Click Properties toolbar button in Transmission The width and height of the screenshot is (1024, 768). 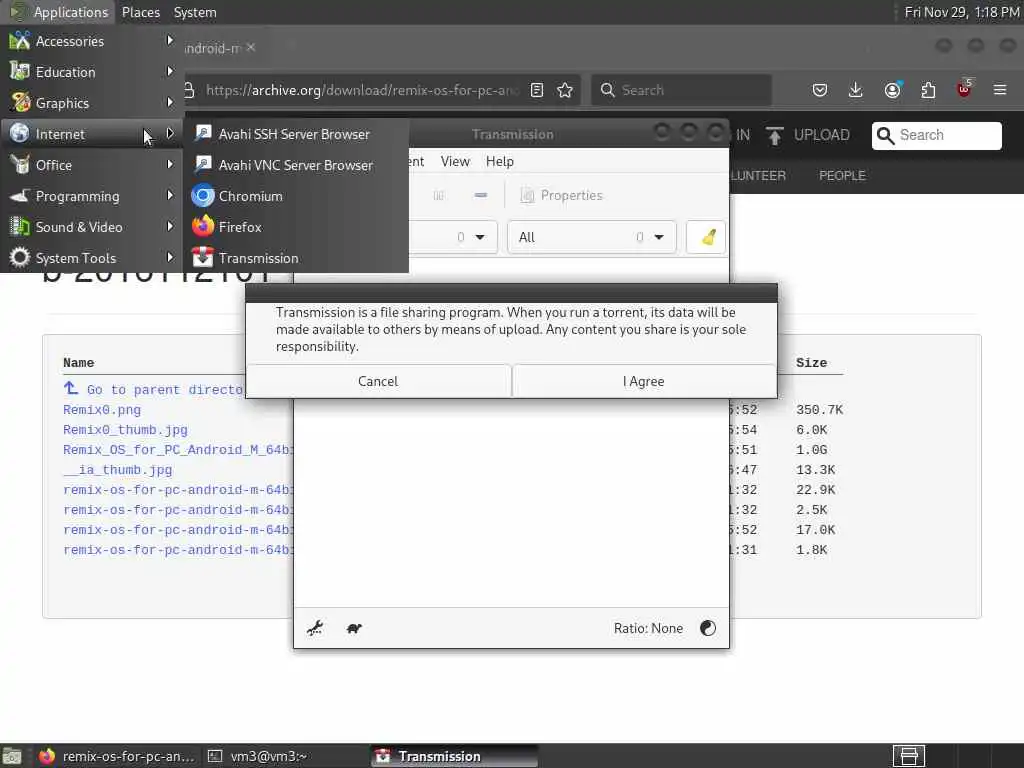coord(562,195)
